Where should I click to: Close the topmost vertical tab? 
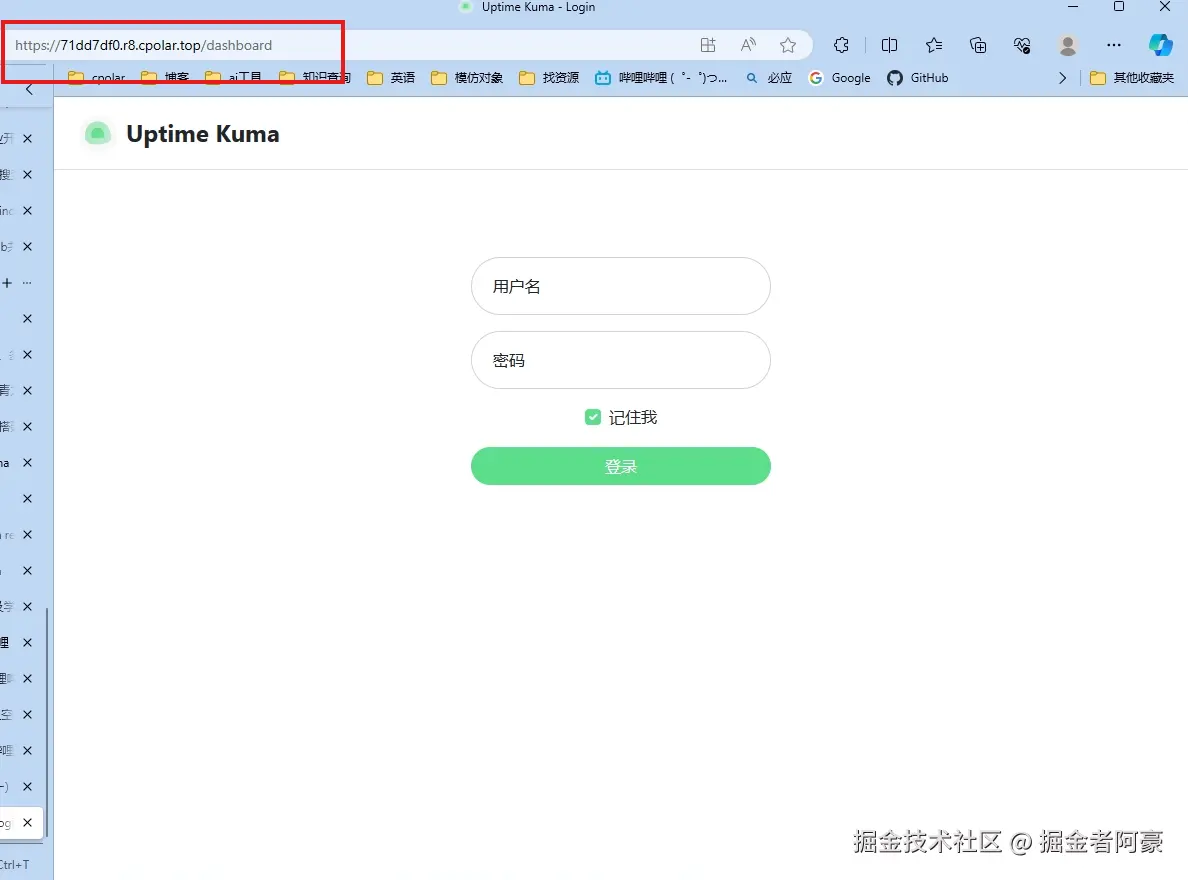click(27, 139)
